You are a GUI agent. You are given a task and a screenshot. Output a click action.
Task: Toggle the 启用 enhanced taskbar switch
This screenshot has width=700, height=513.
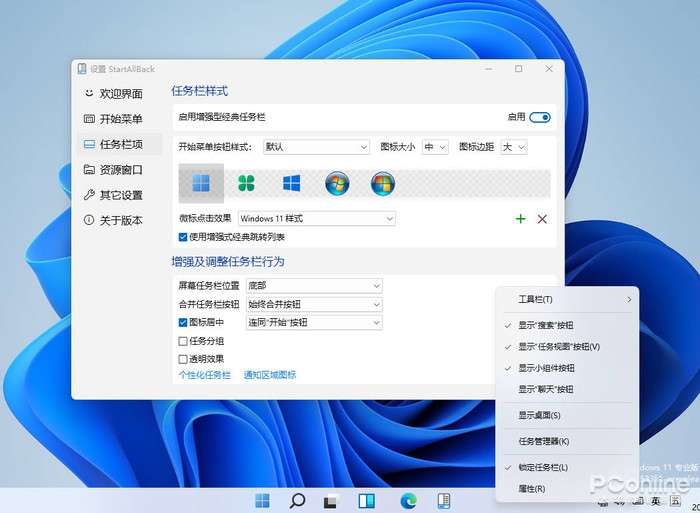tap(540, 117)
